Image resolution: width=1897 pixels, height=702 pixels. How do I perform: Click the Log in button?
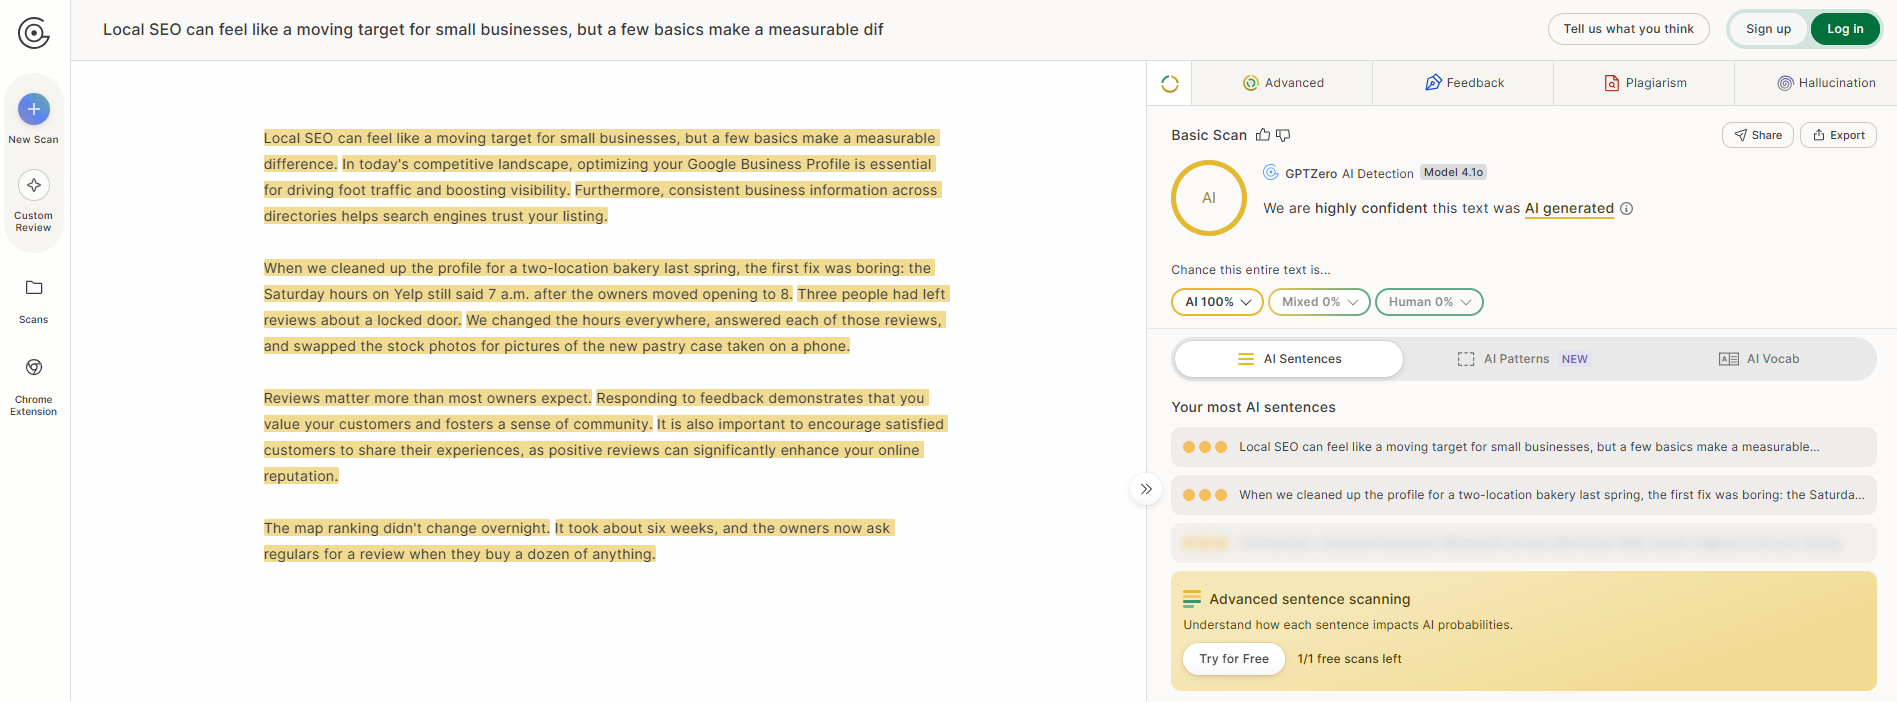click(x=1845, y=29)
